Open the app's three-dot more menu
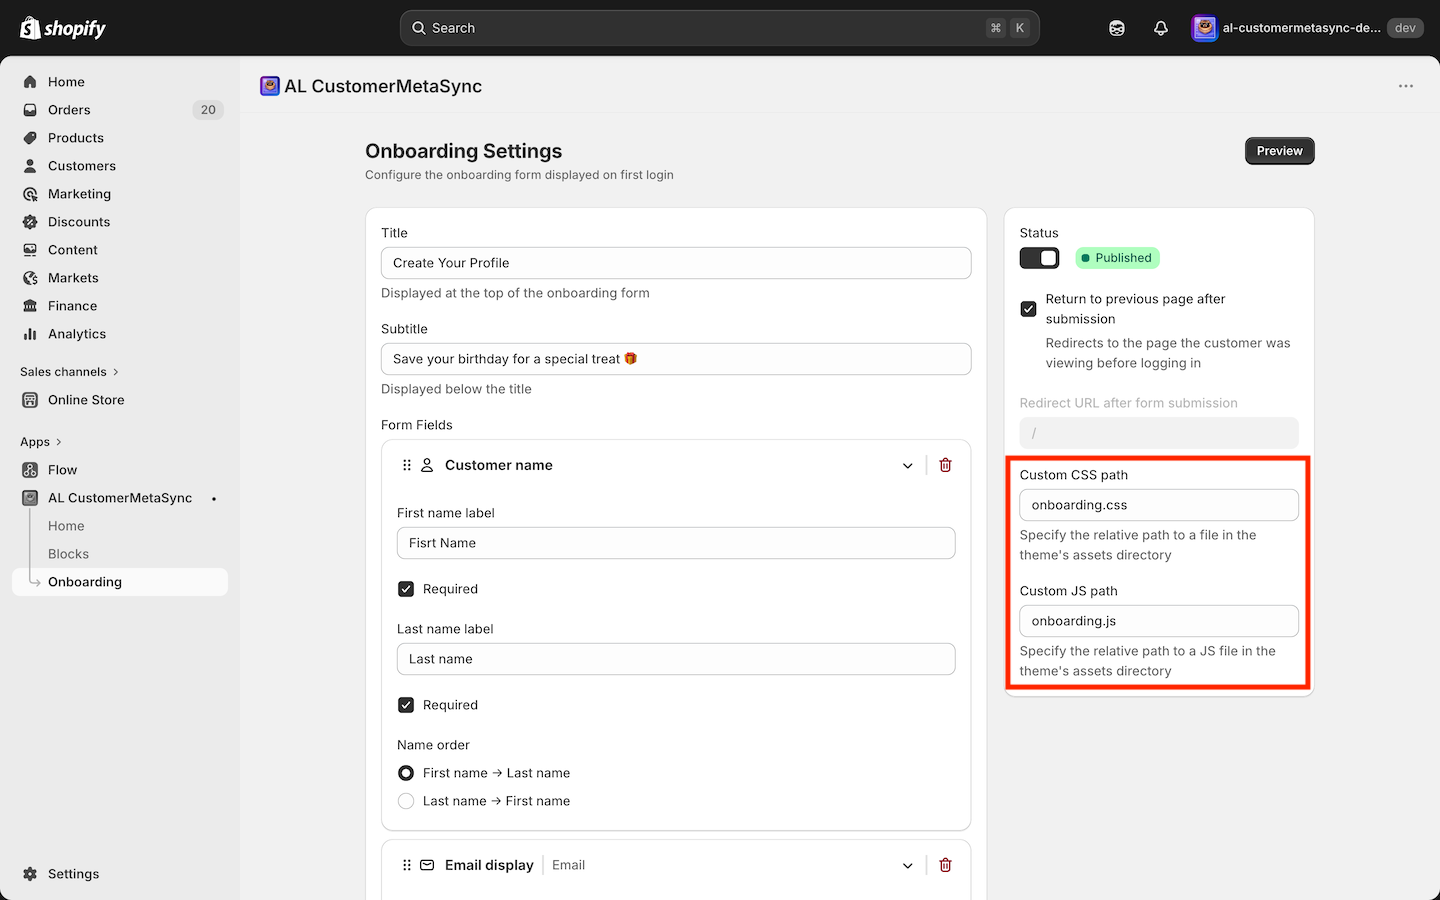Image resolution: width=1440 pixels, height=900 pixels. coord(1406,86)
